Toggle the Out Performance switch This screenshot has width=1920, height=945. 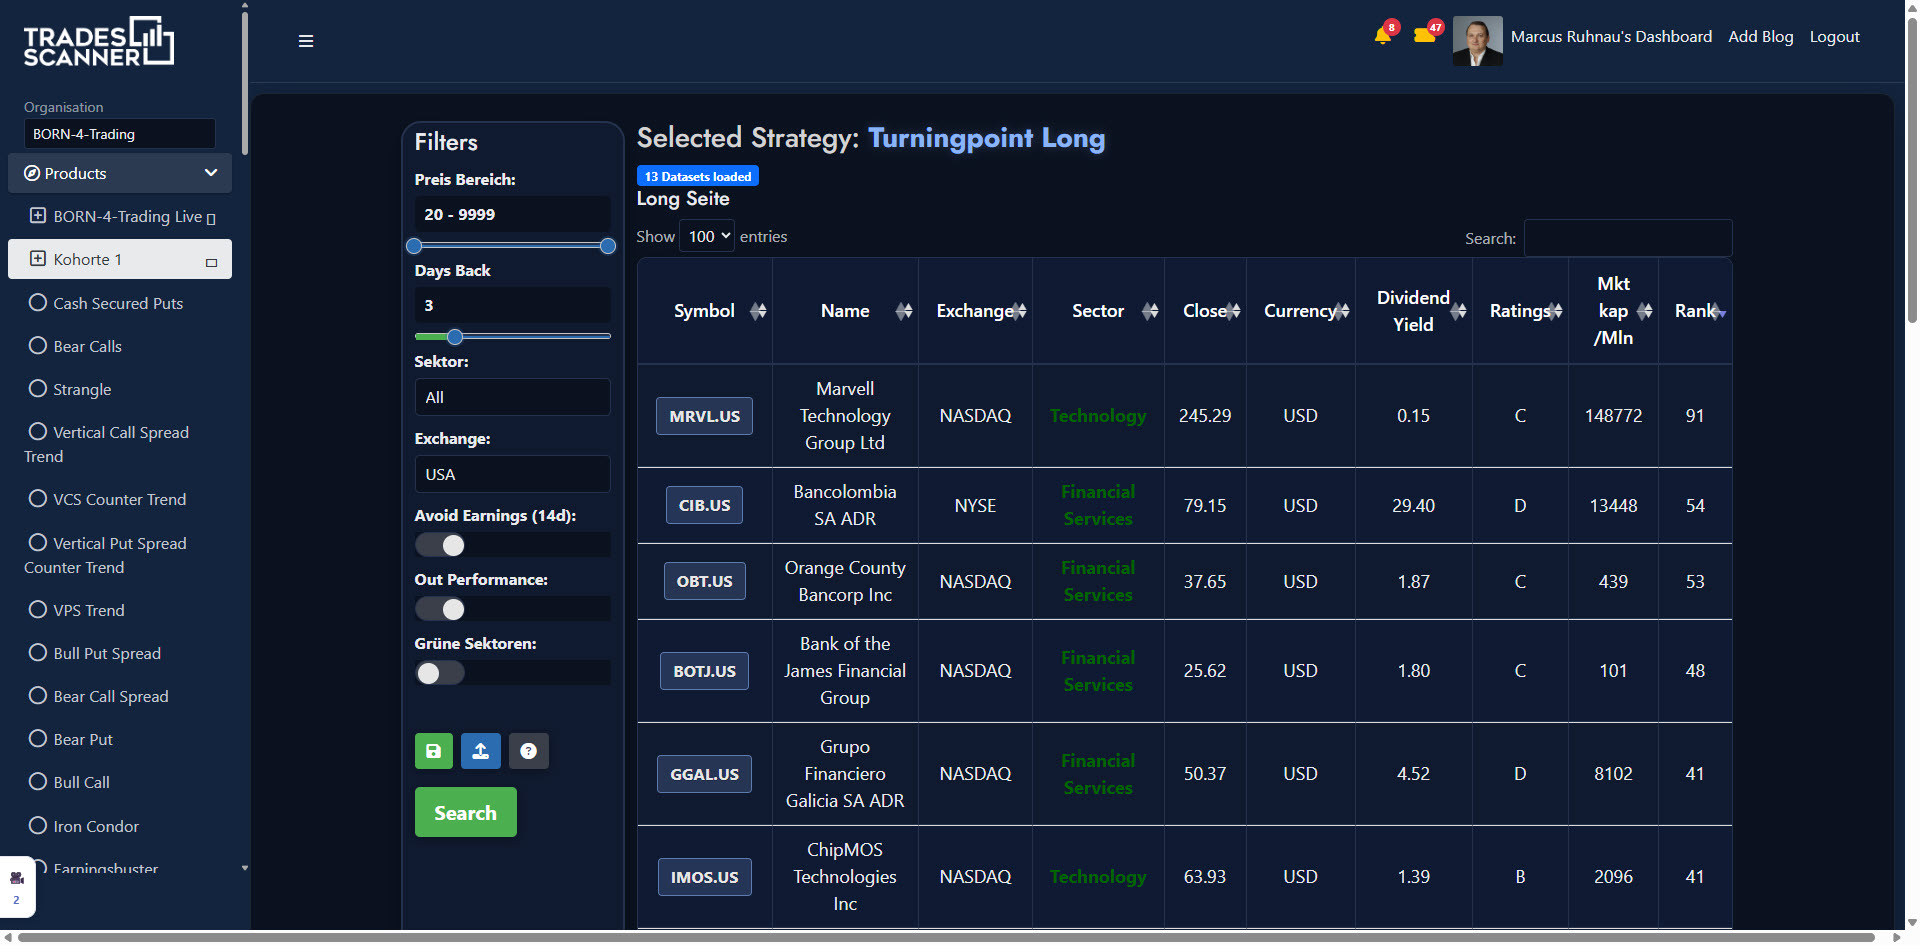pyautogui.click(x=440, y=609)
